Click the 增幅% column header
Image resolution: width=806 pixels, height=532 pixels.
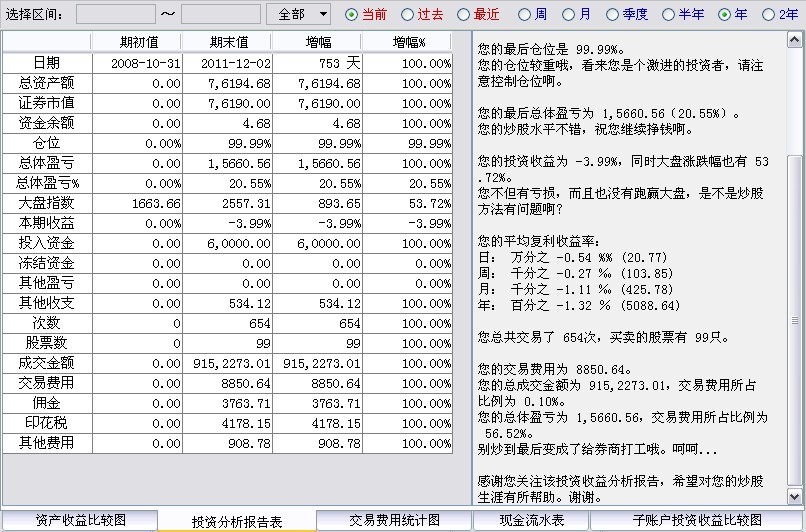[x=408, y=42]
